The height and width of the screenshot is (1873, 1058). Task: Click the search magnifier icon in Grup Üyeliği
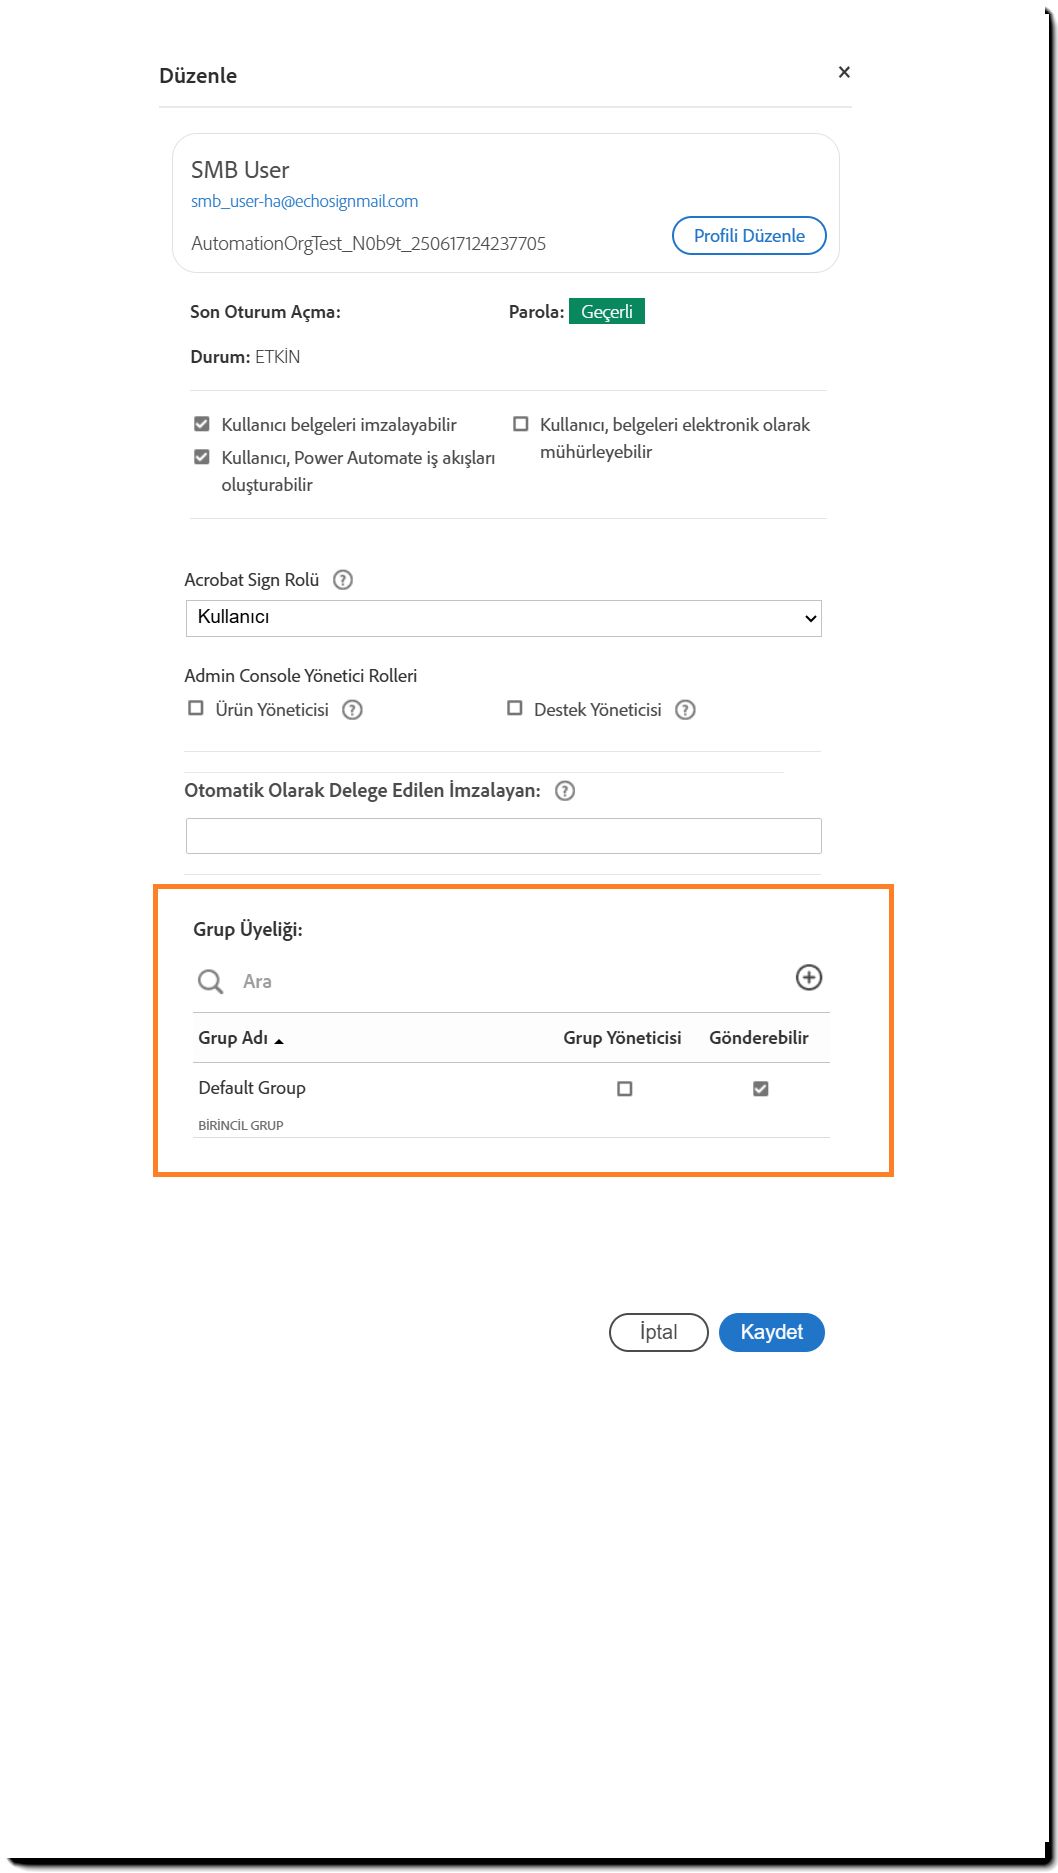coord(210,982)
